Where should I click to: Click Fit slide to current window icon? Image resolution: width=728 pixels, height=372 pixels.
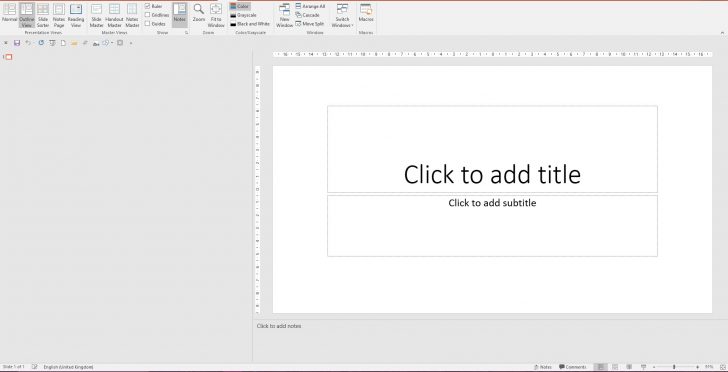tap(722, 367)
